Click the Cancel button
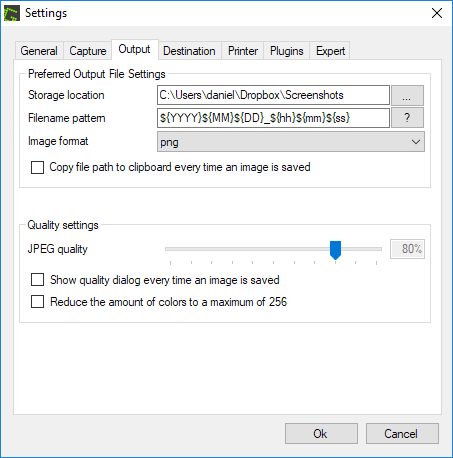This screenshot has height=458, width=453. tap(402, 434)
